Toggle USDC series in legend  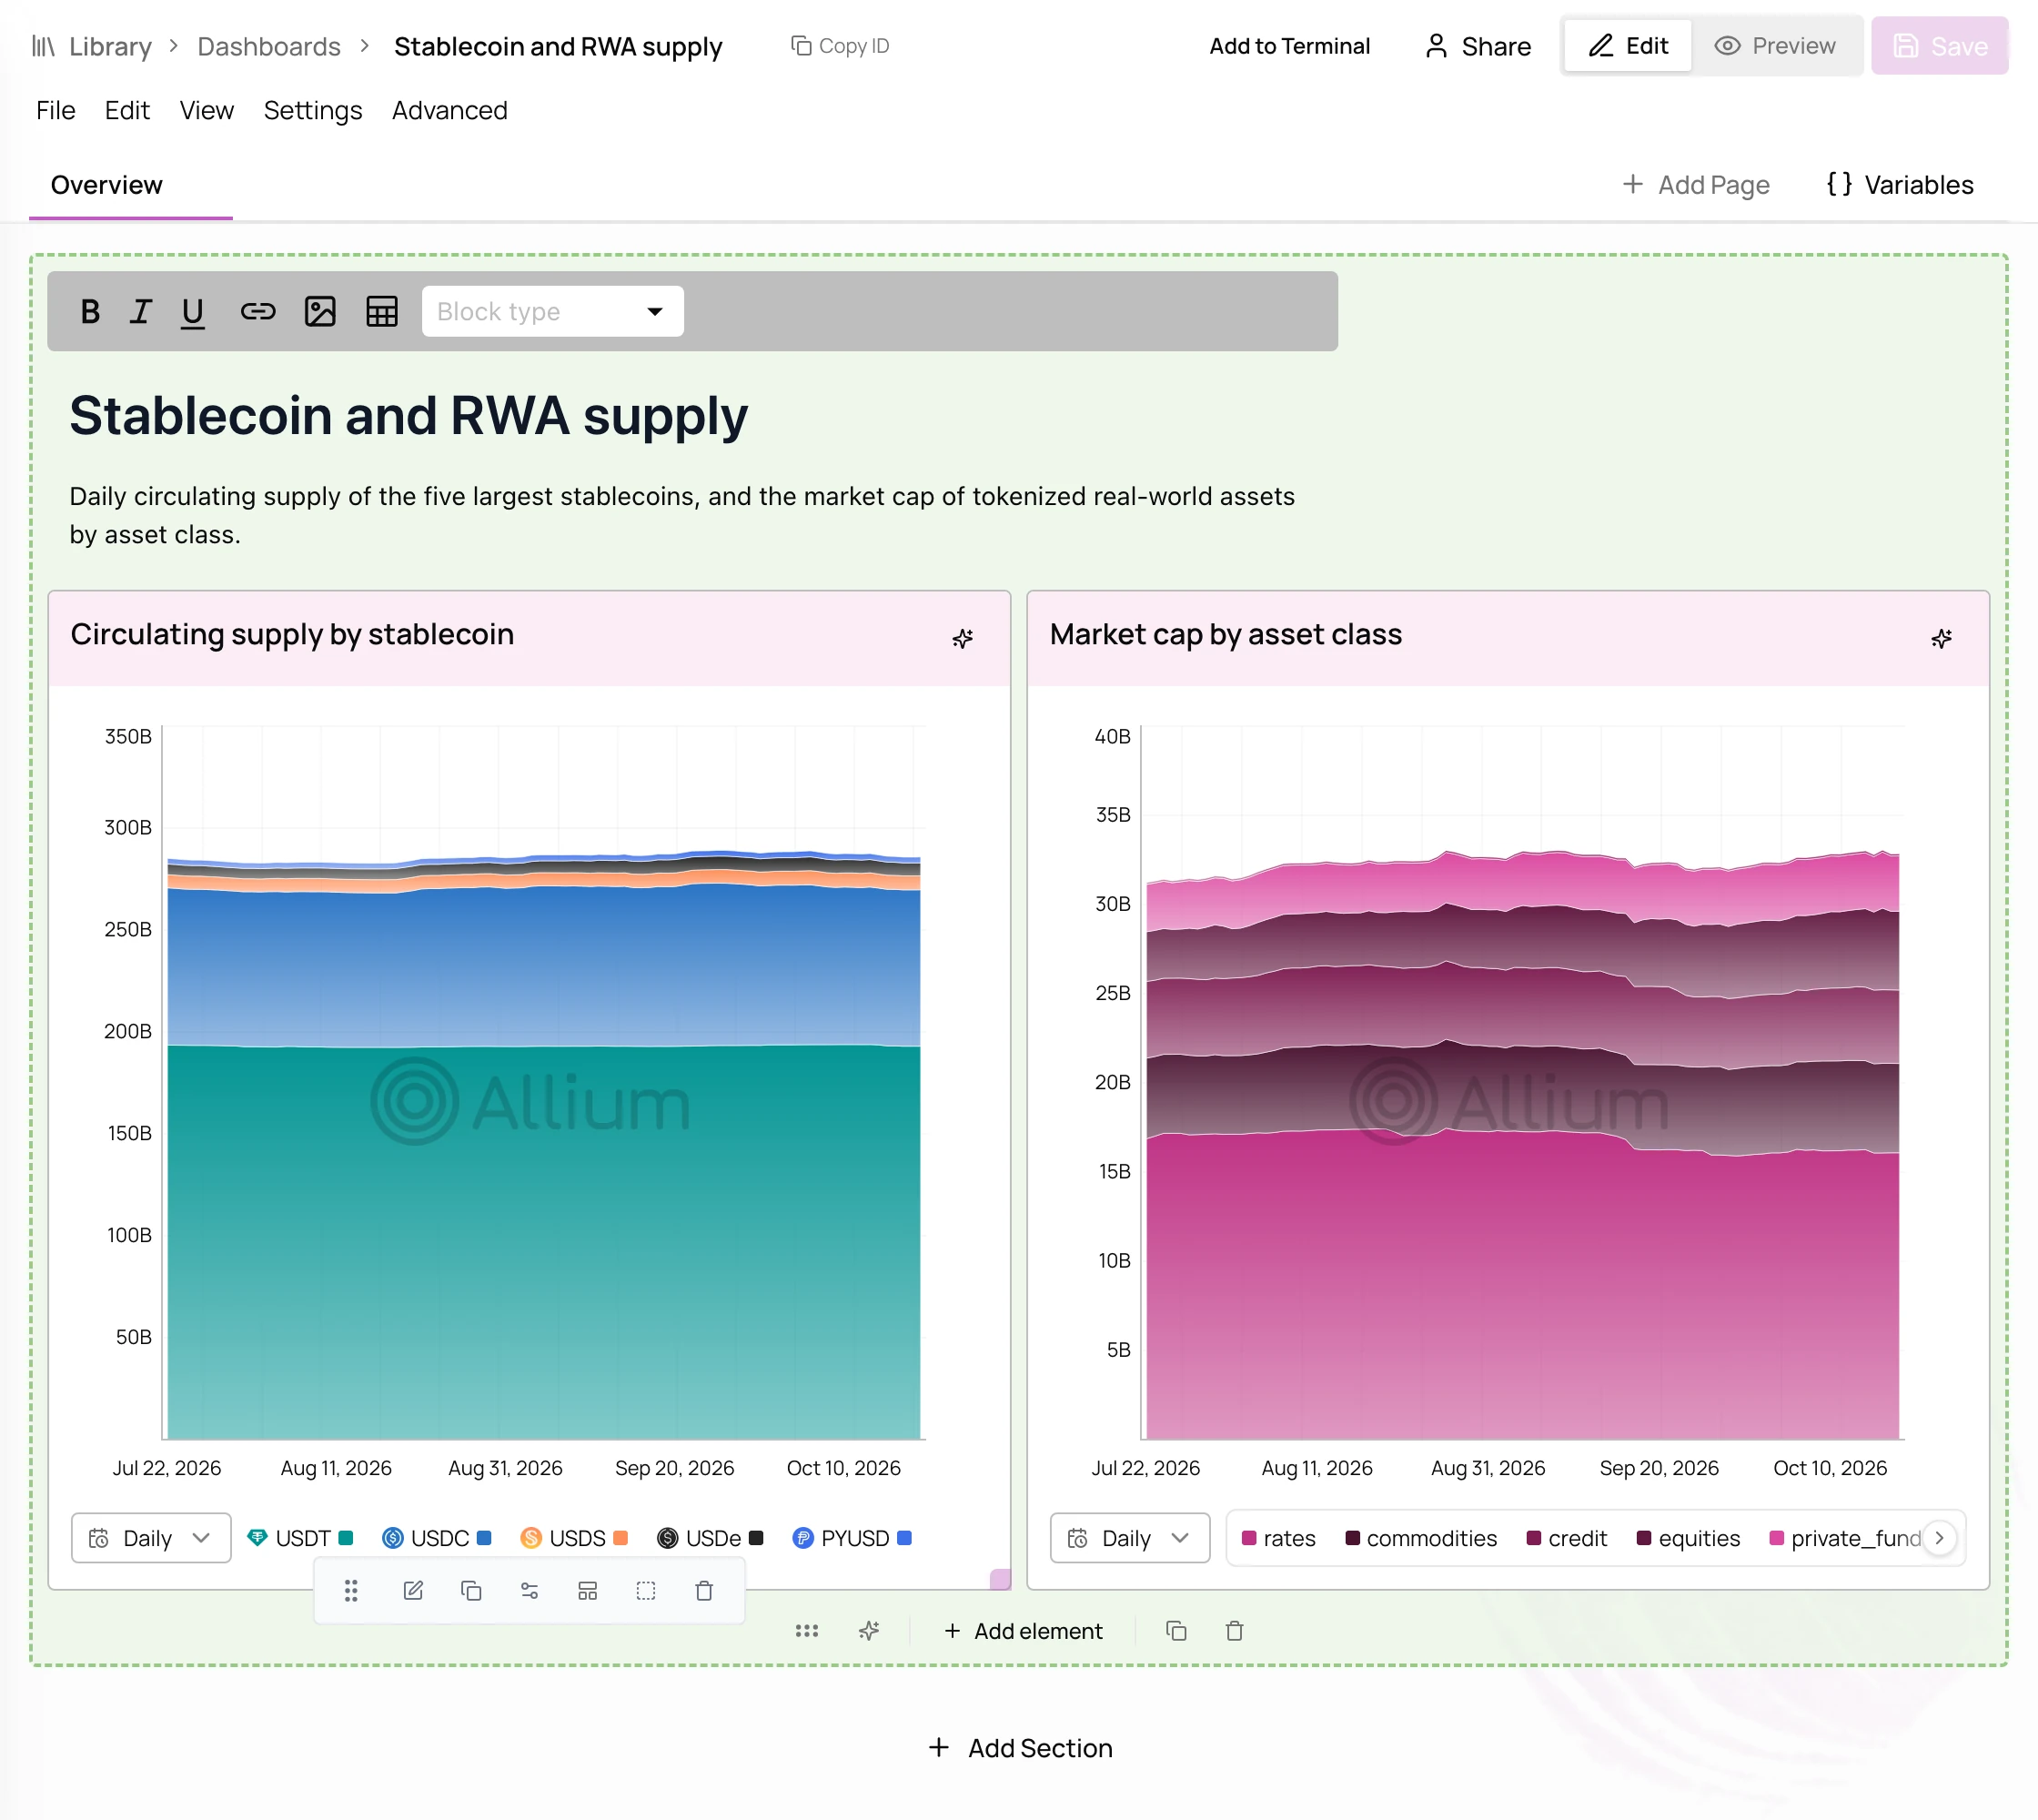[437, 1538]
